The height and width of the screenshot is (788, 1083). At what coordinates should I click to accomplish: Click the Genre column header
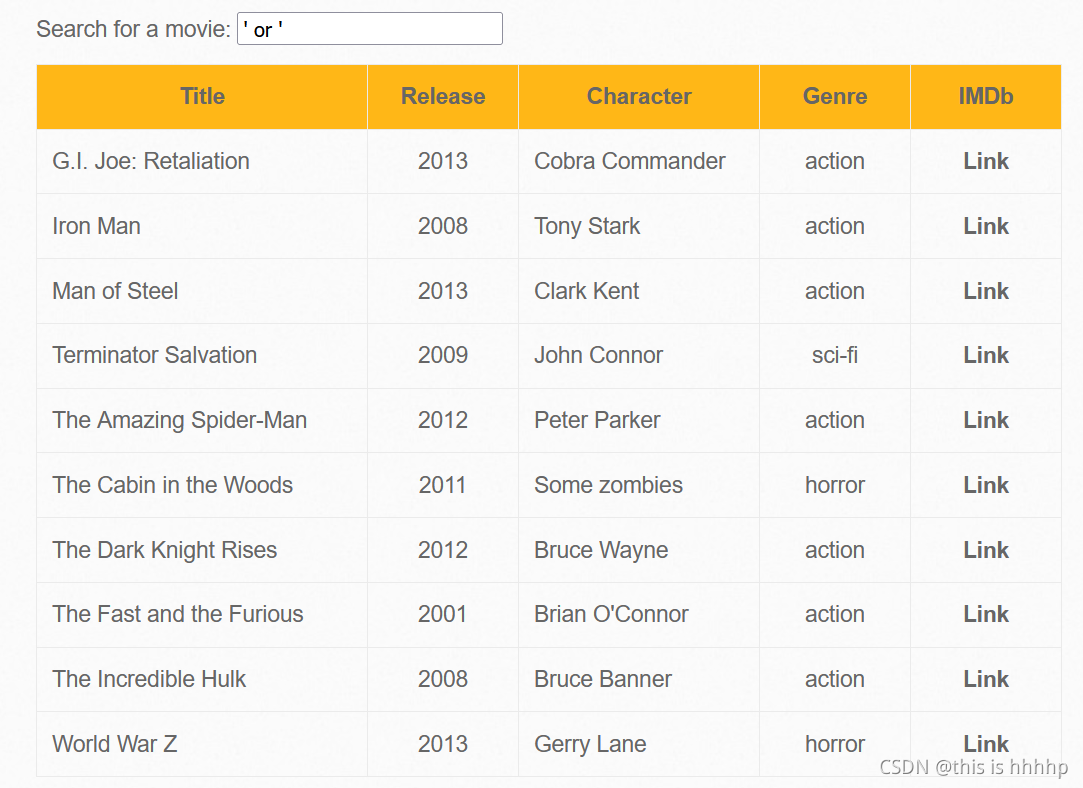[x=834, y=97]
